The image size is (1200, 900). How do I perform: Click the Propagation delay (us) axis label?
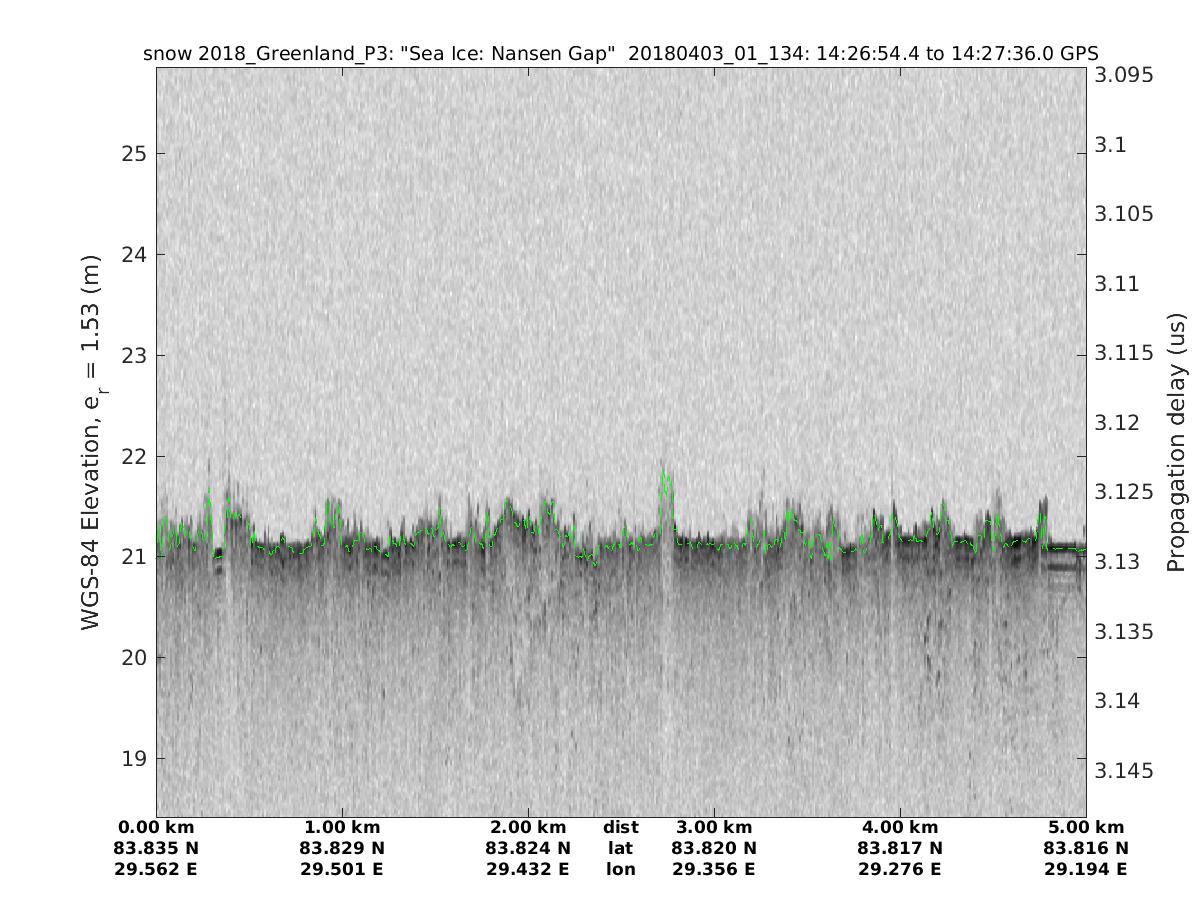(1177, 442)
